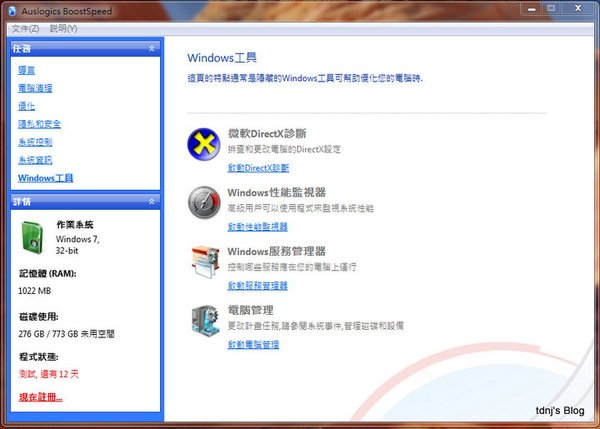Open the 優化 task link
The height and width of the screenshot is (429, 600).
26,106
